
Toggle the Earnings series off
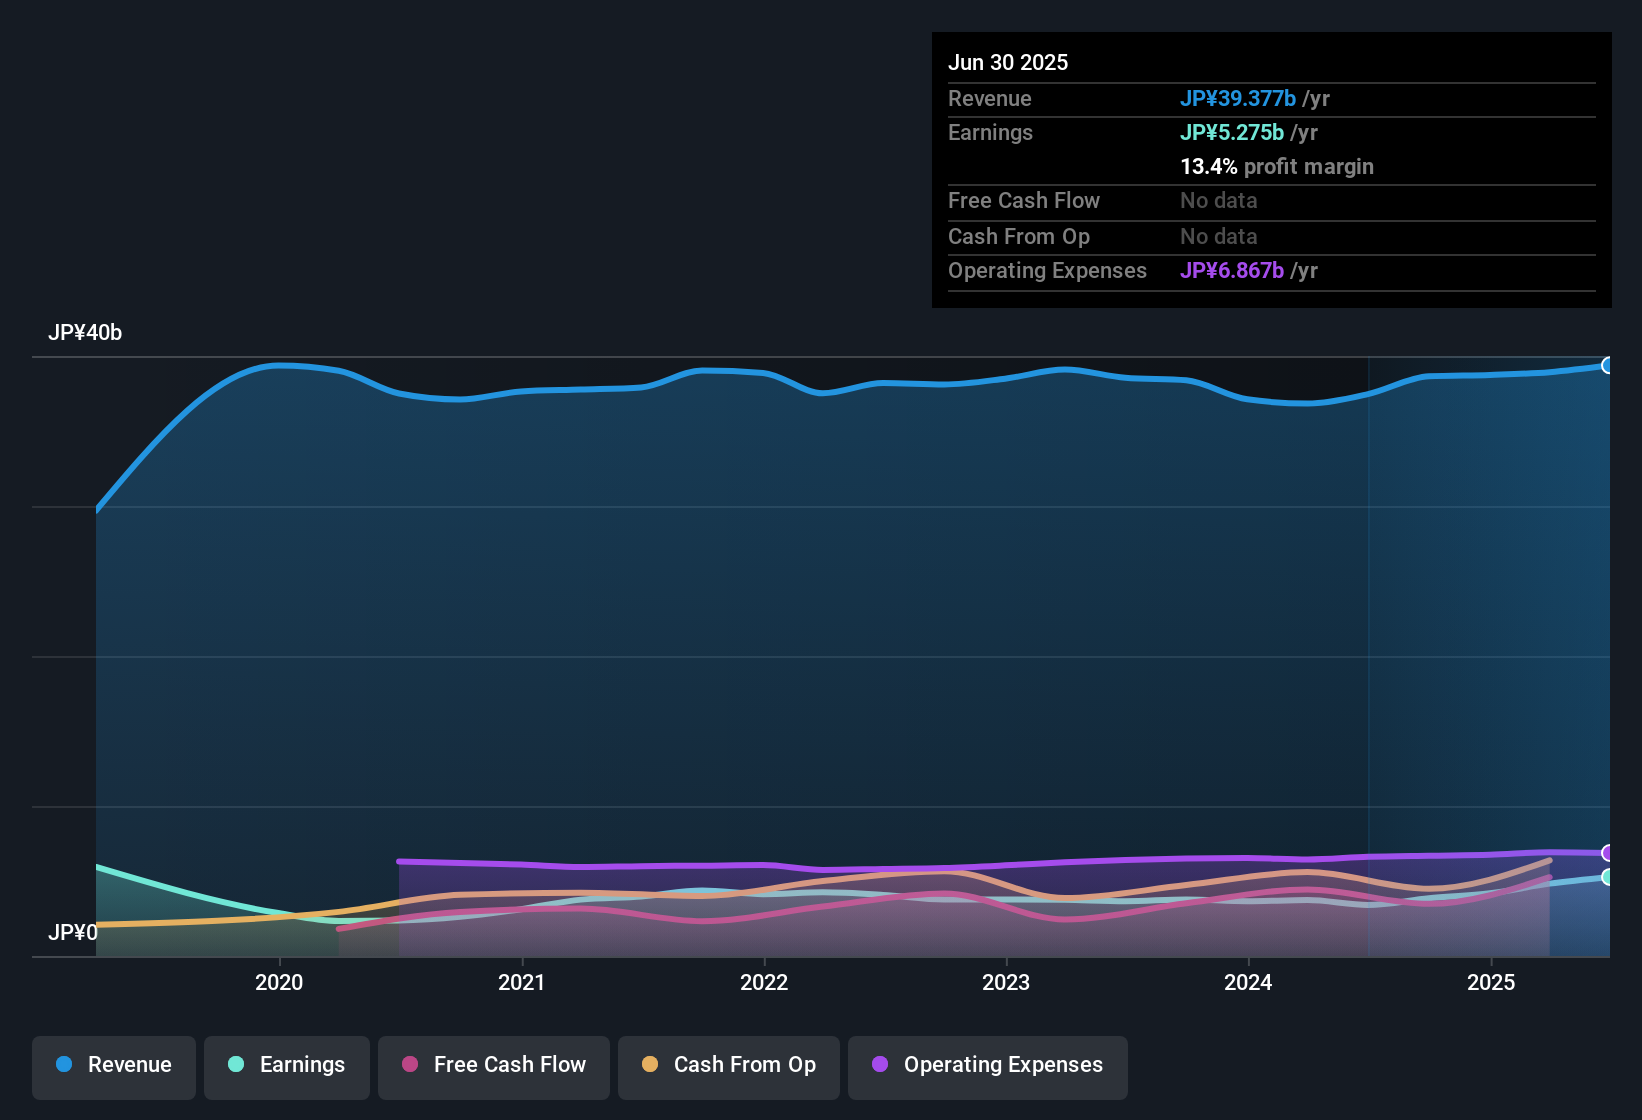click(x=287, y=1065)
